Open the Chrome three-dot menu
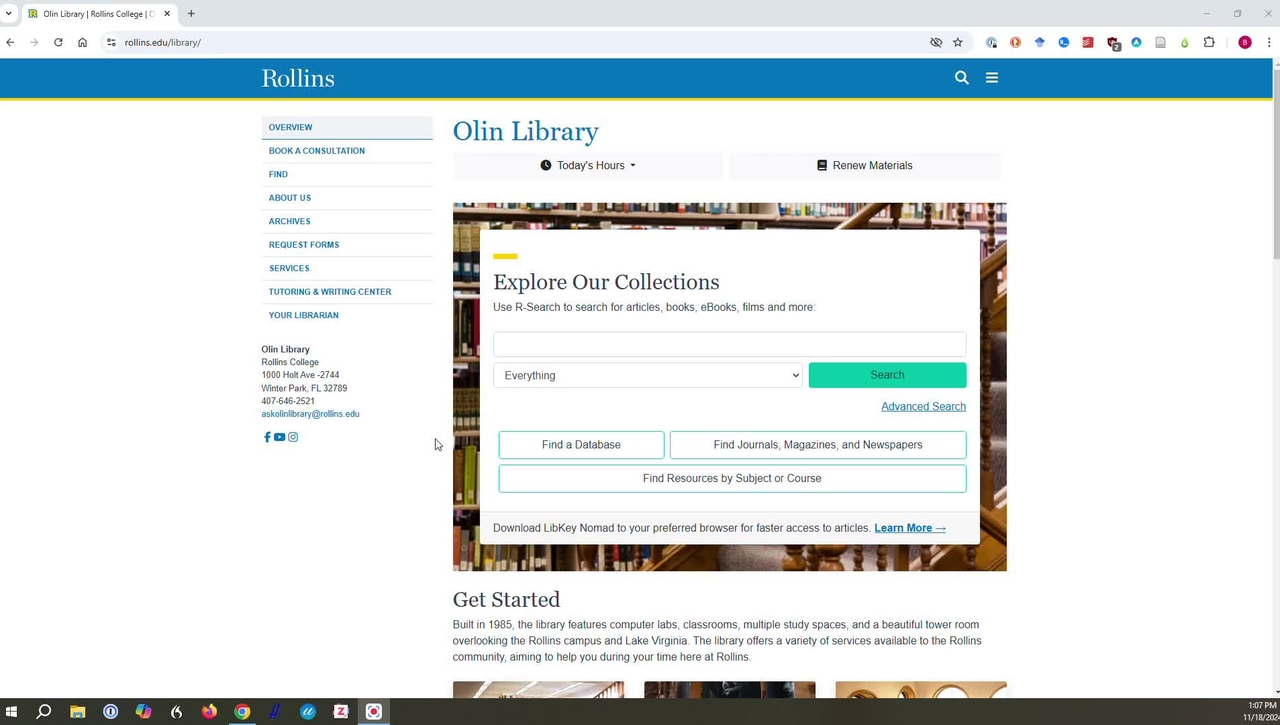The image size is (1280, 725). [1268, 42]
